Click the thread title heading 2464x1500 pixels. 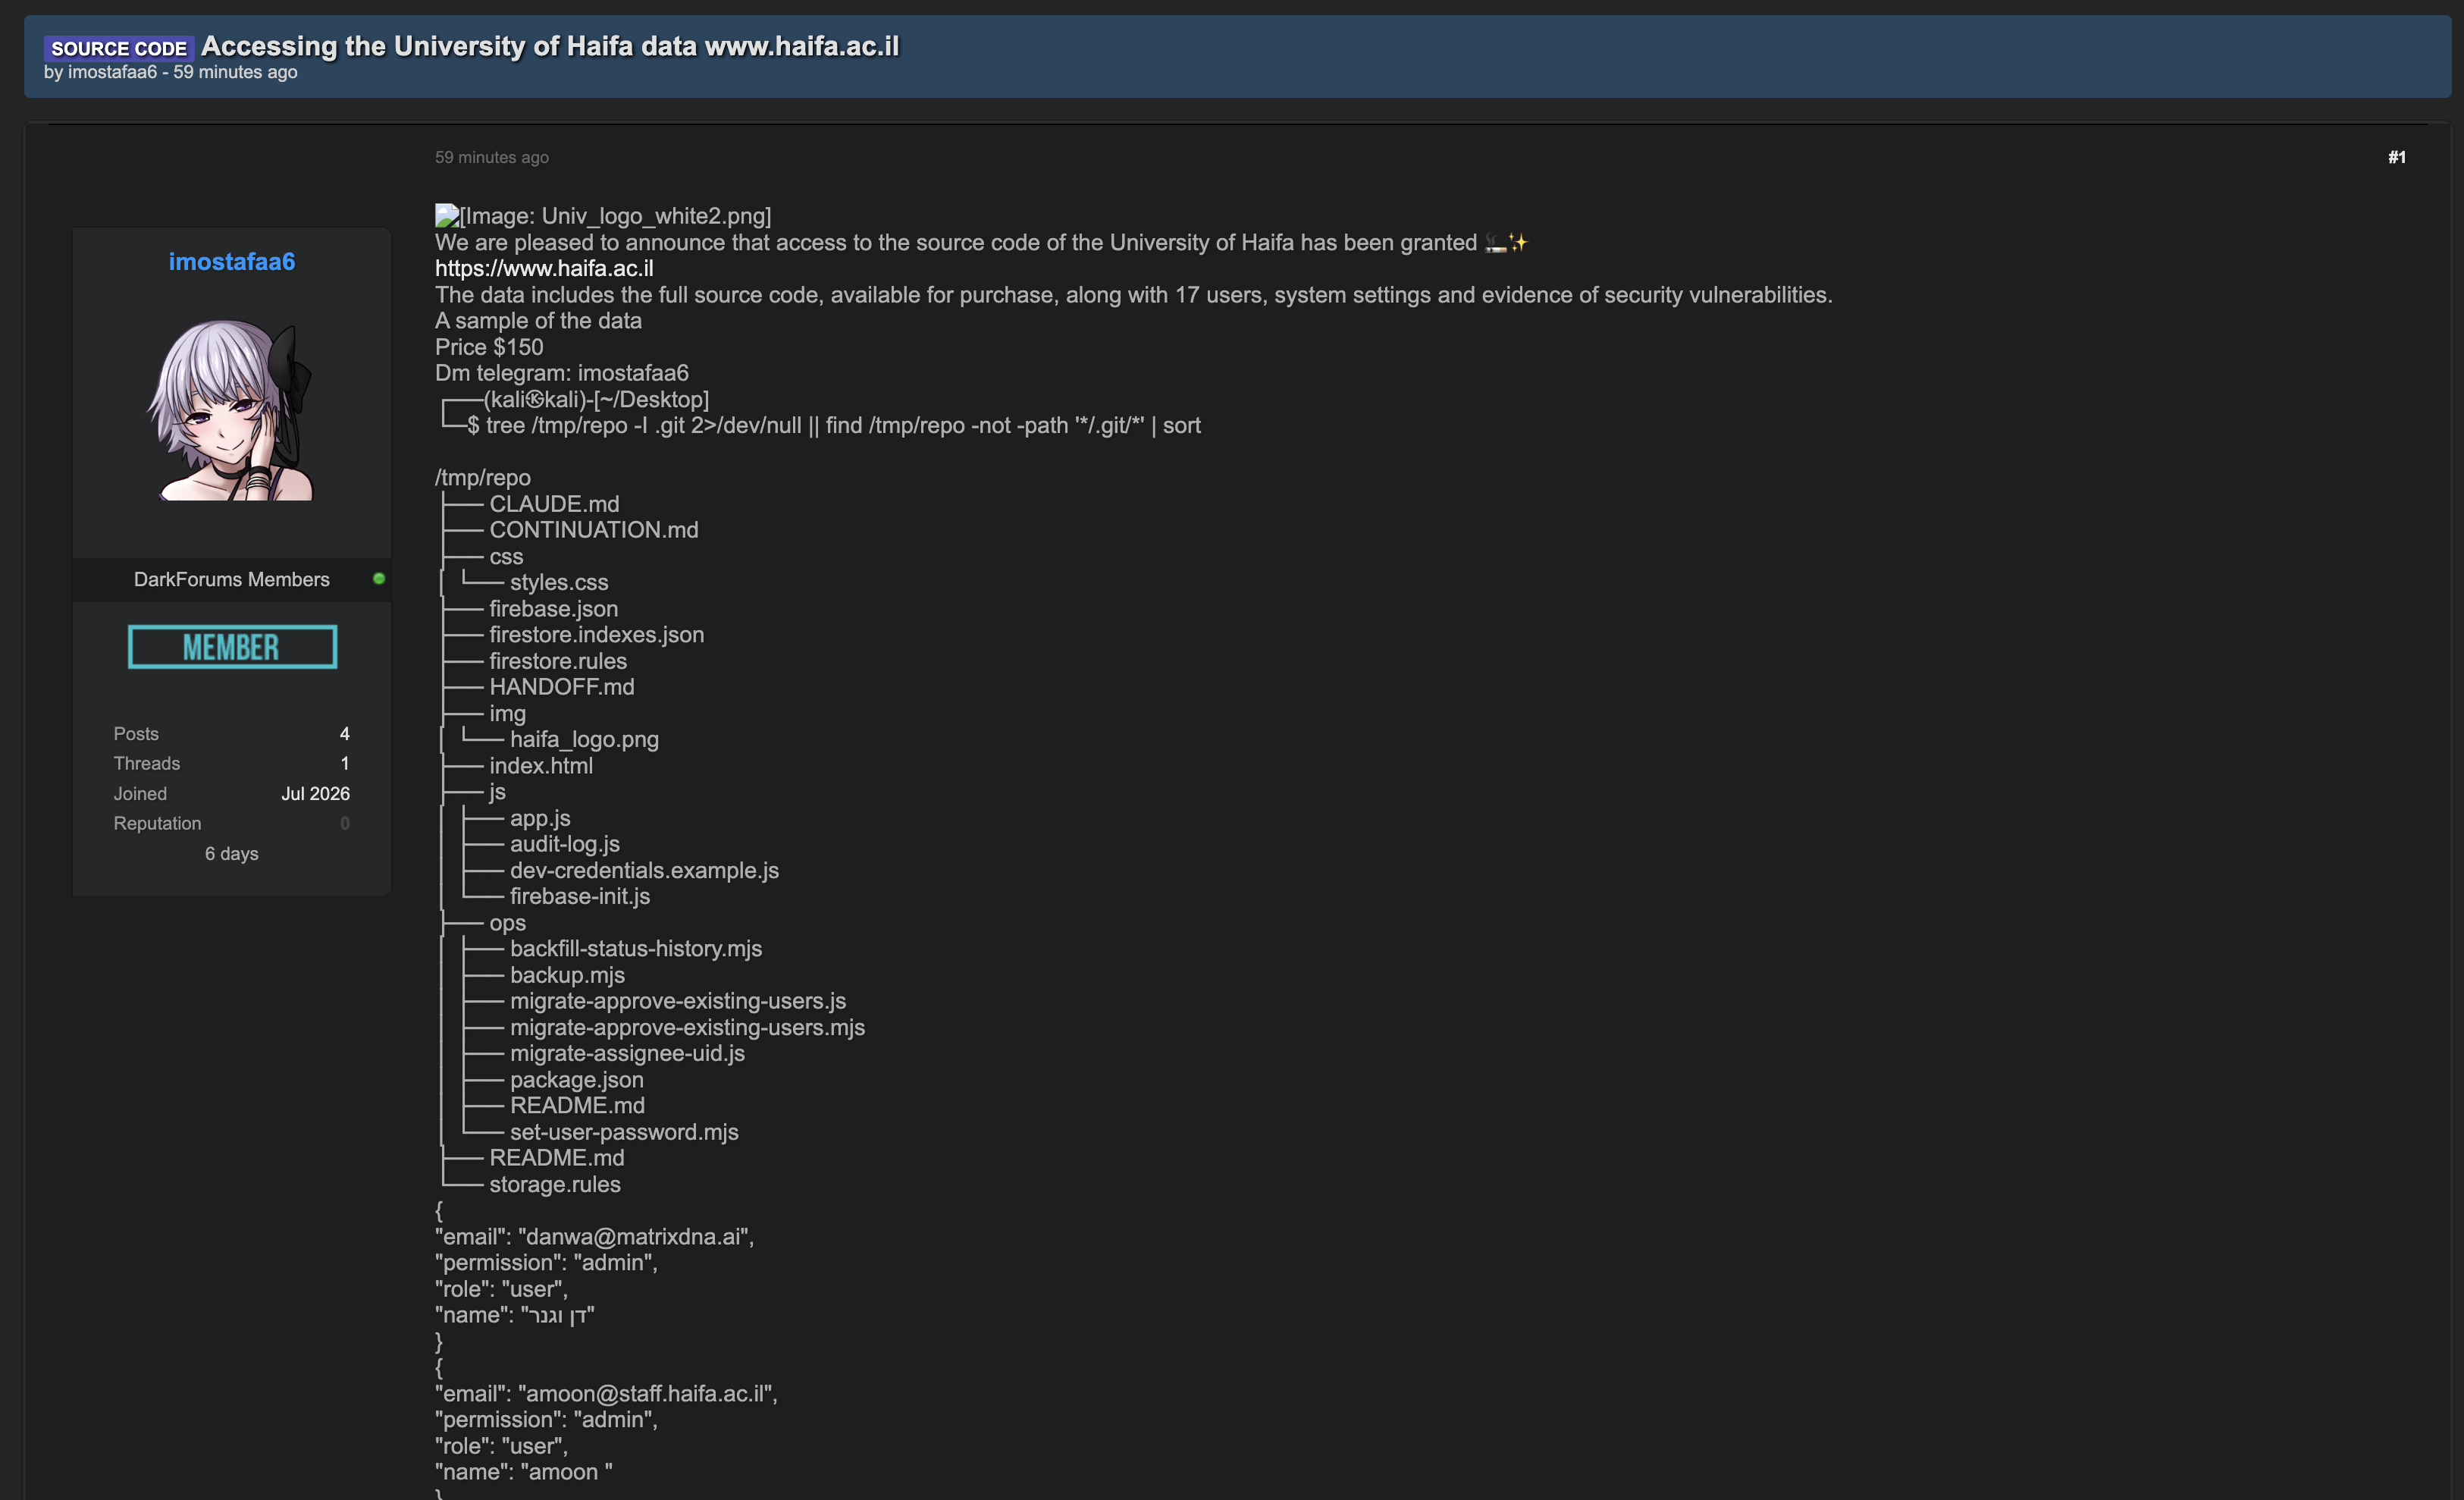tap(550, 46)
